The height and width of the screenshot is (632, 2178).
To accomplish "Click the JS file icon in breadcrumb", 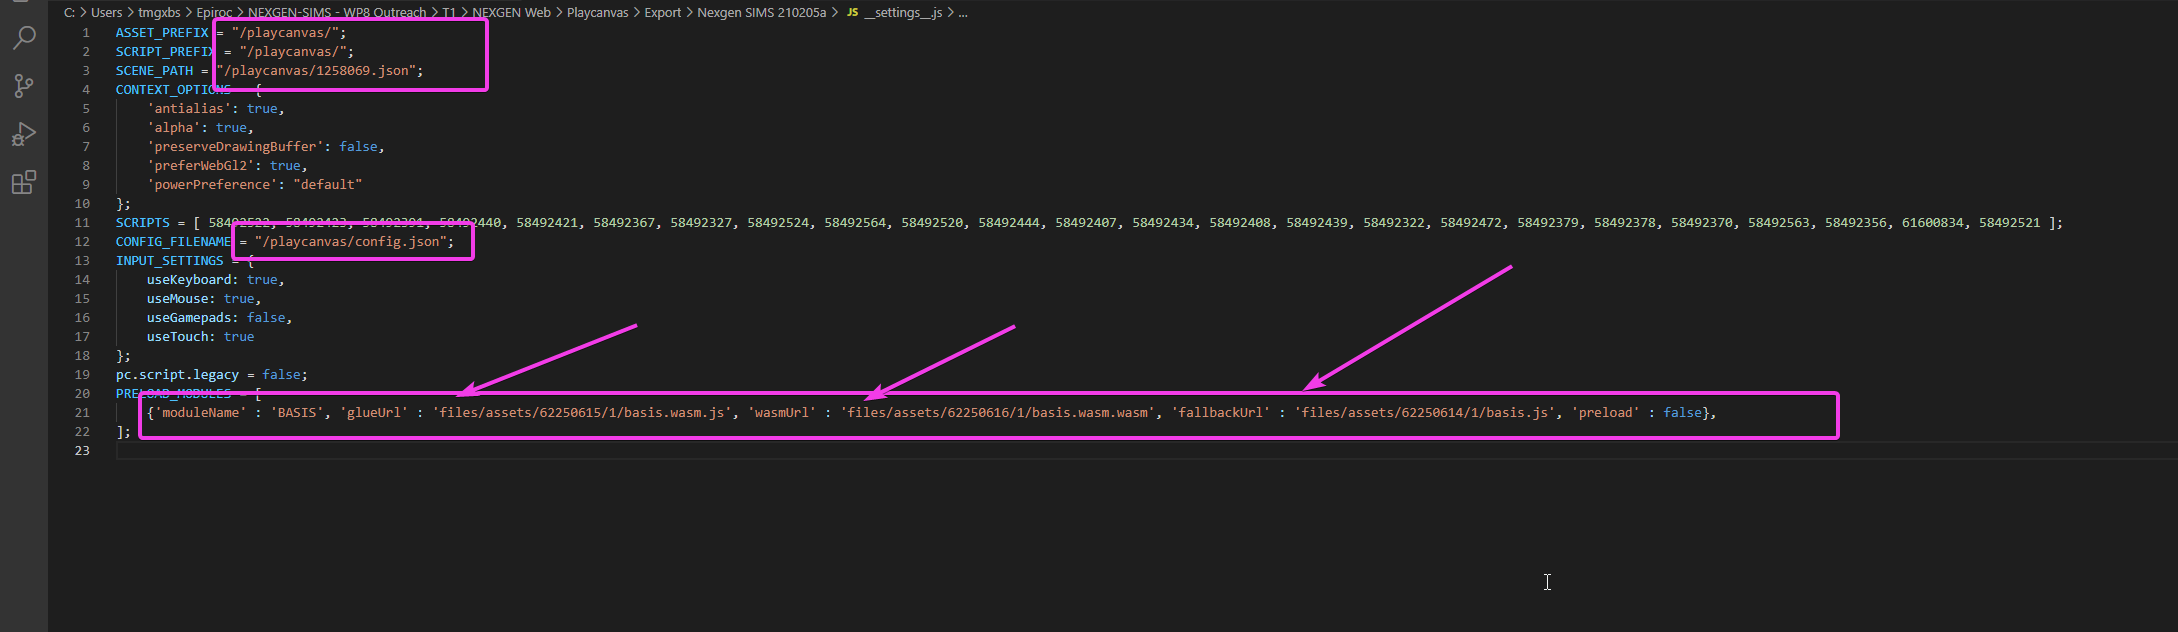I will [x=852, y=13].
